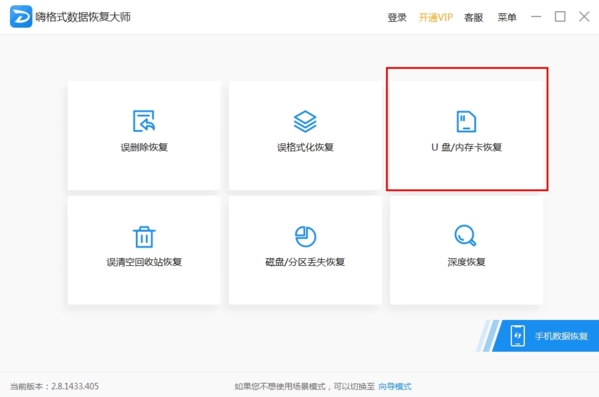Click the 手机数据恢复 button label
Viewport: 599px width, 397px height.
[x=561, y=336]
